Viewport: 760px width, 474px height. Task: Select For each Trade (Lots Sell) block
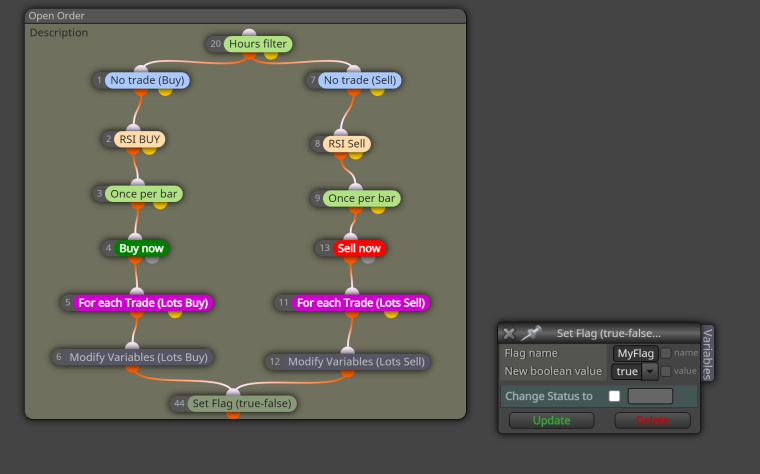tap(361, 303)
